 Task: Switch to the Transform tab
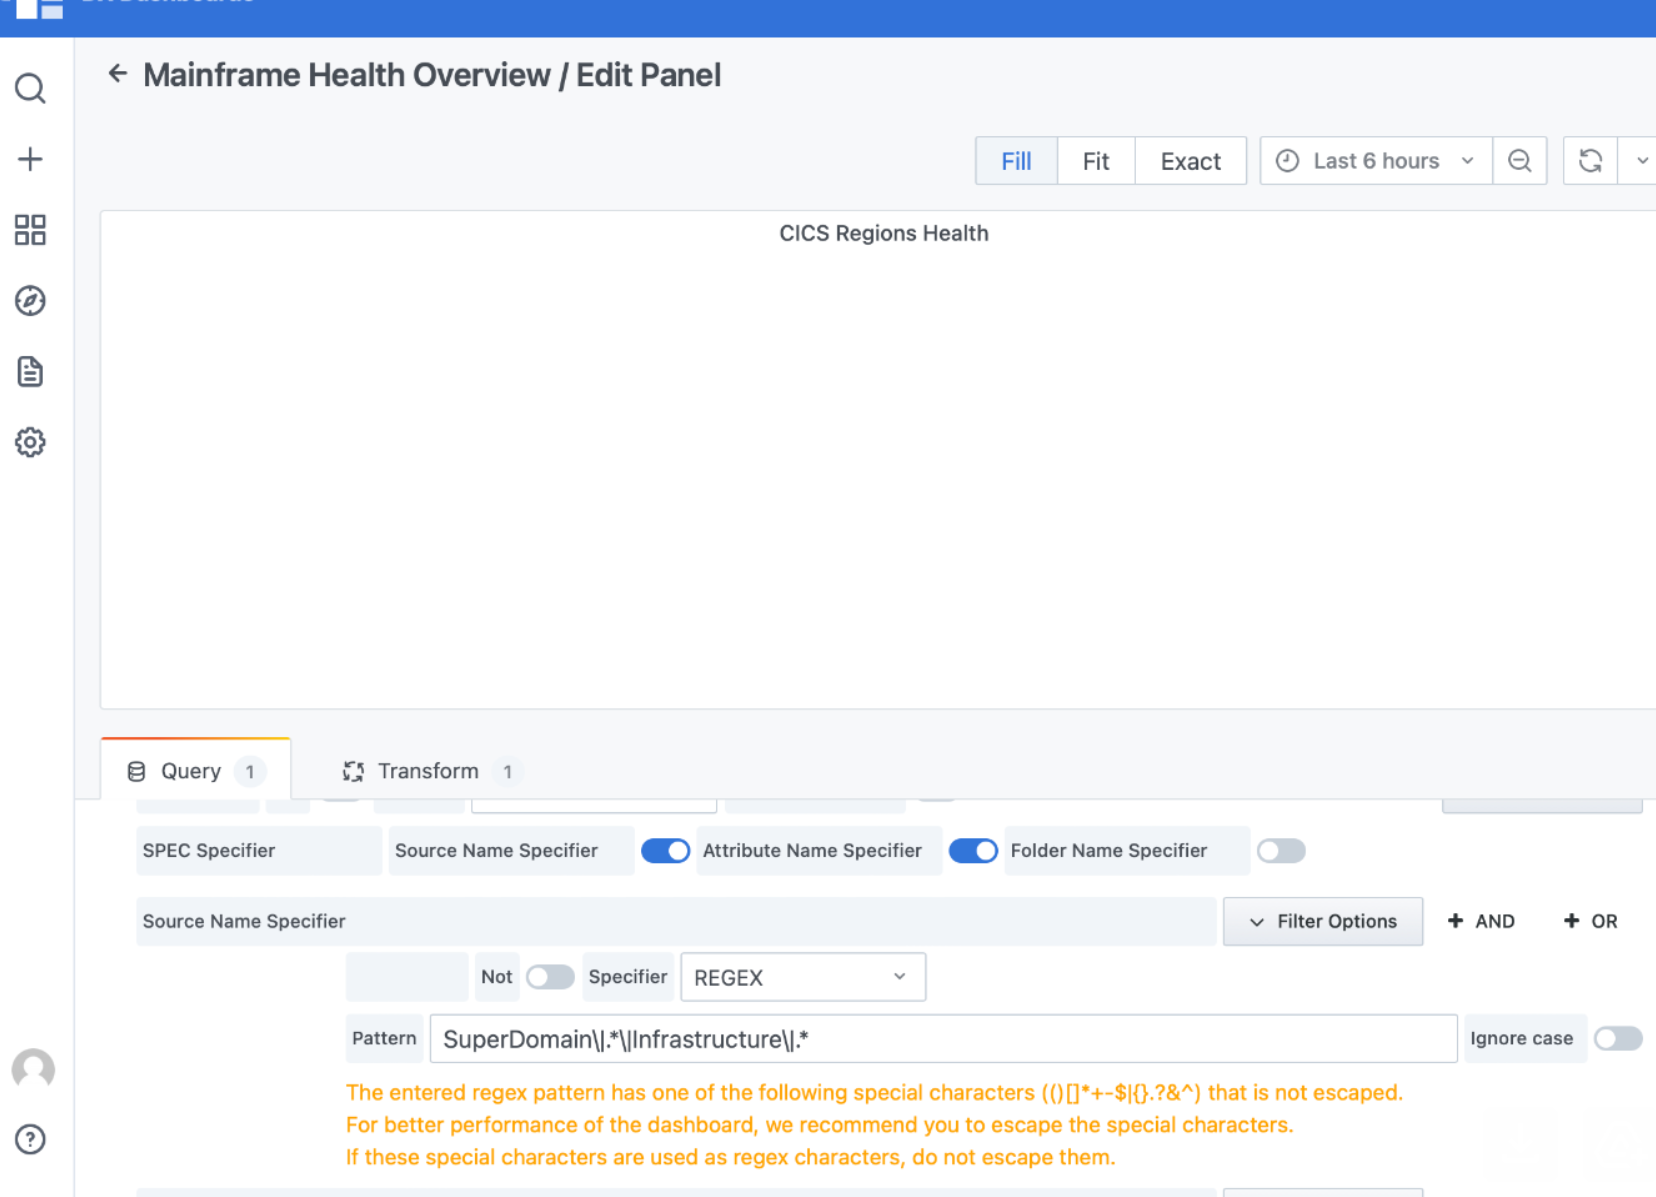[x=428, y=771]
